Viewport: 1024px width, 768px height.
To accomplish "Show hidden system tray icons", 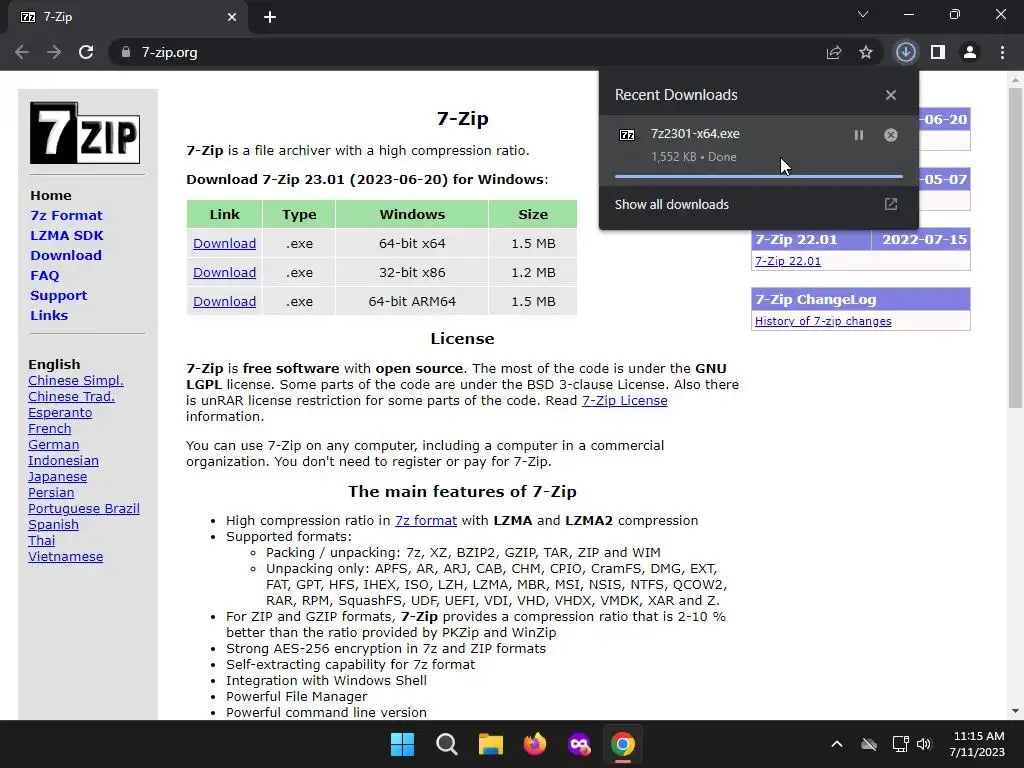I will click(837, 744).
